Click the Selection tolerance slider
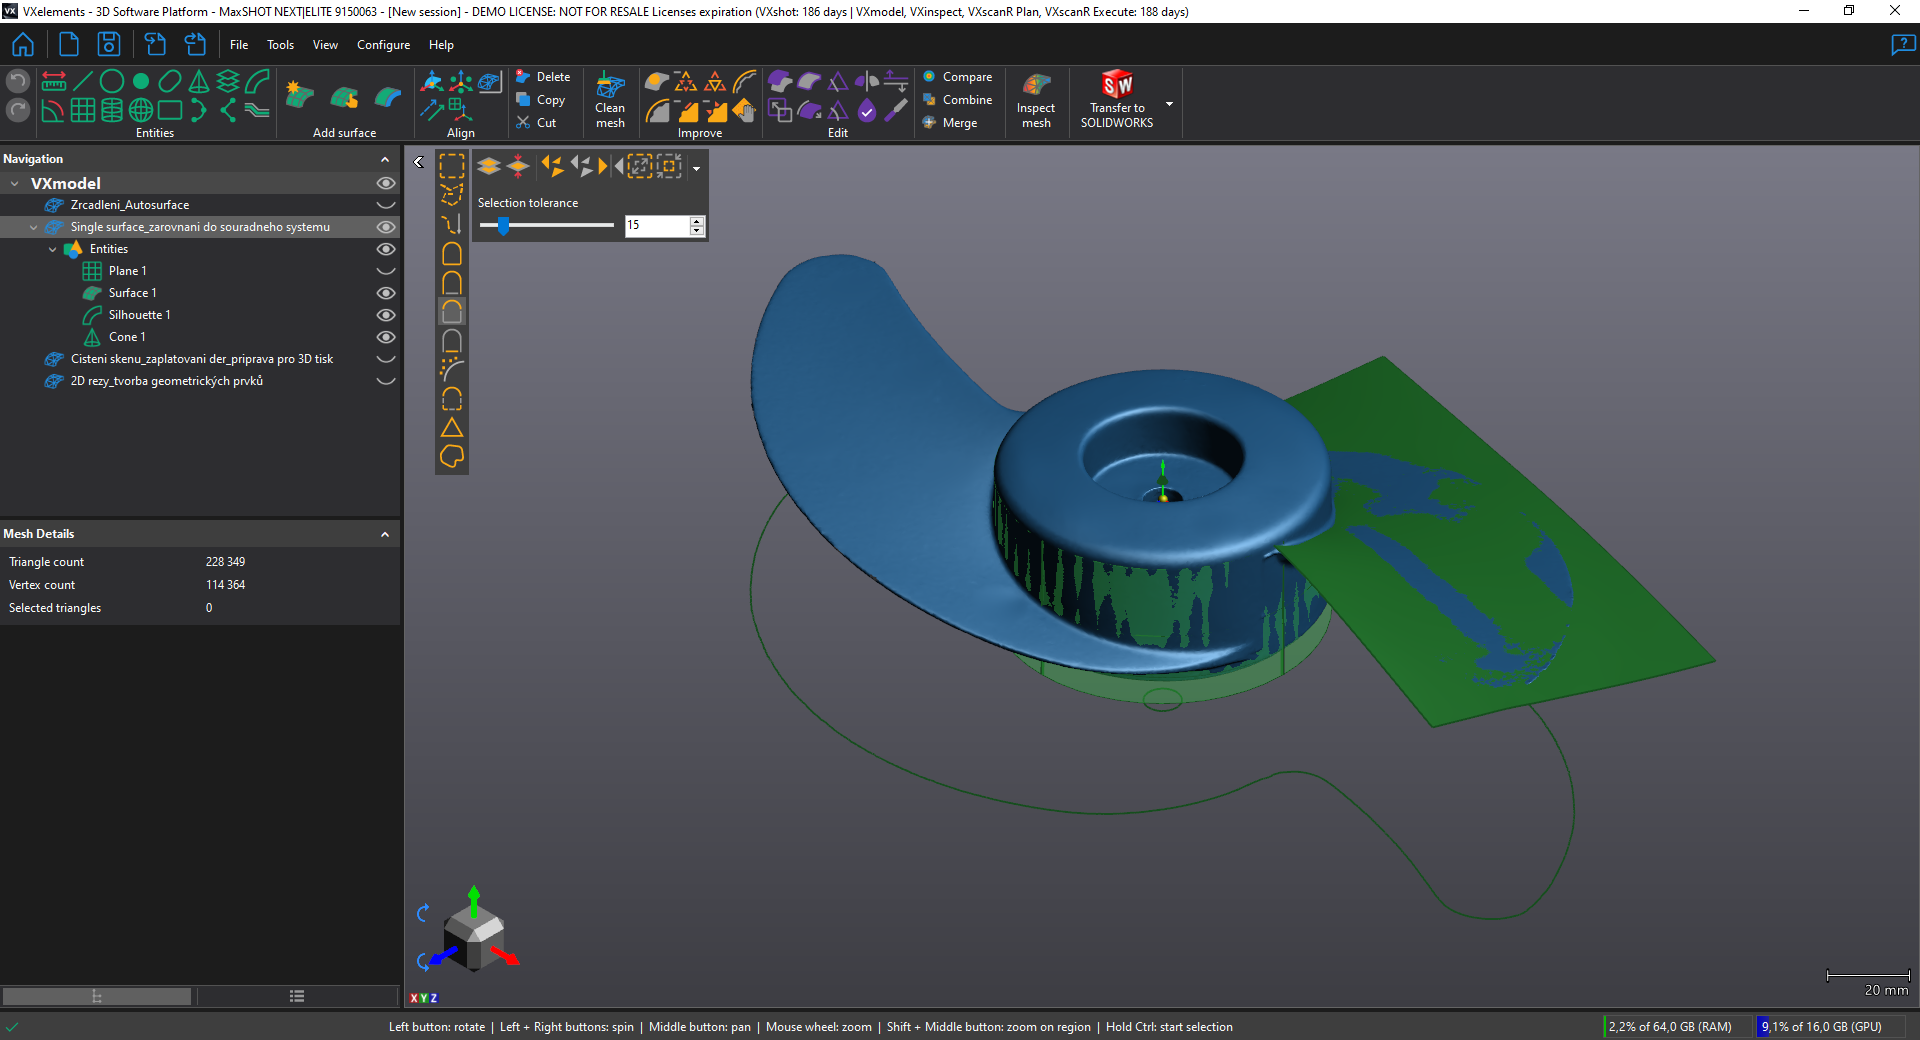The width and height of the screenshot is (1920, 1040). [x=546, y=226]
